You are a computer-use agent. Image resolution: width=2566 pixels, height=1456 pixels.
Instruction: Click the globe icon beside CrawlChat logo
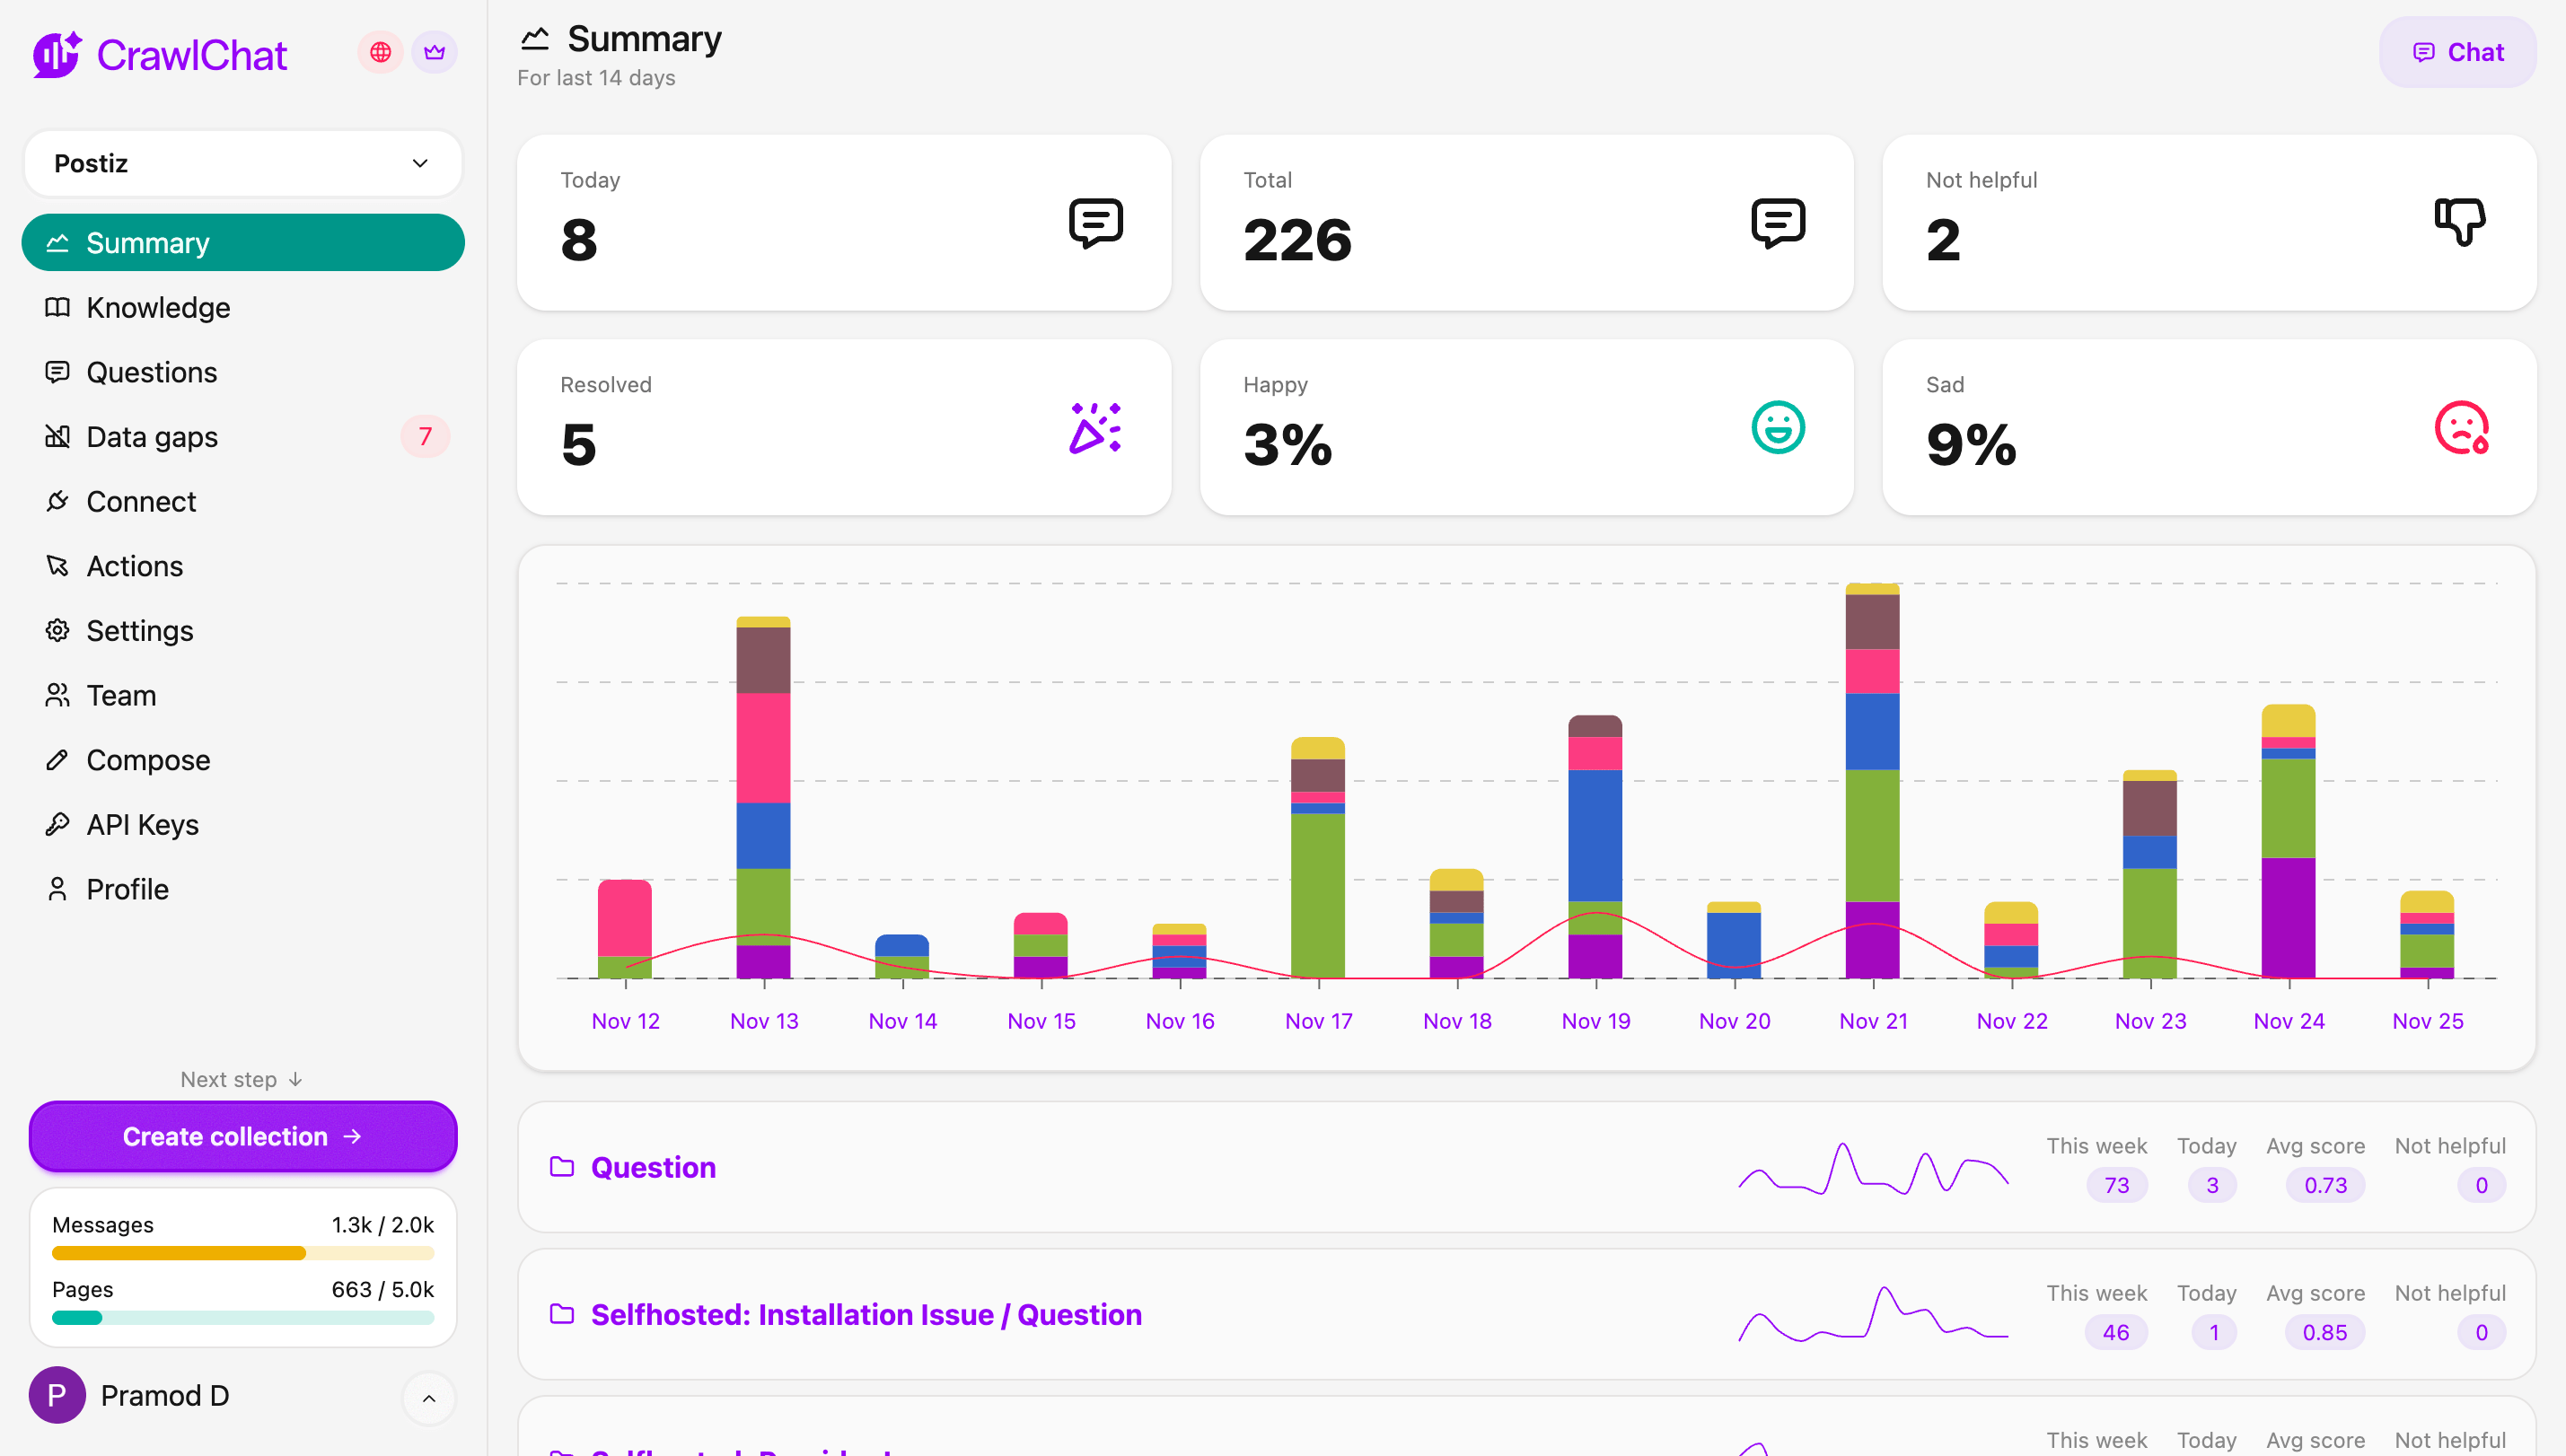click(380, 52)
